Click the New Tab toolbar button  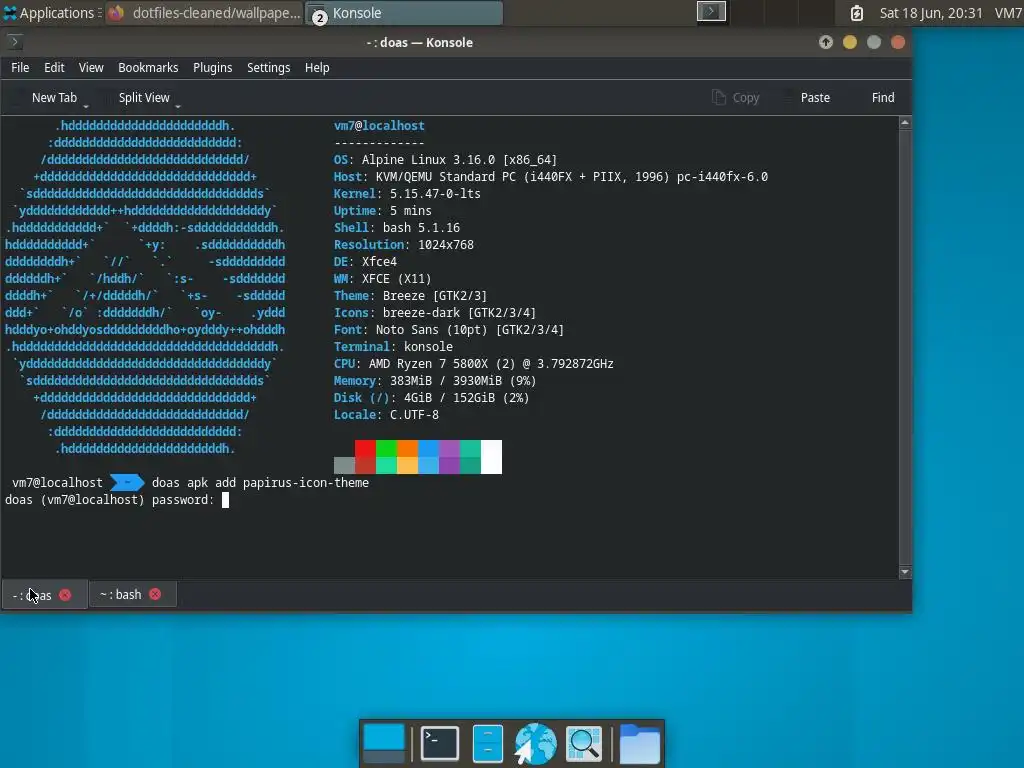click(x=54, y=97)
